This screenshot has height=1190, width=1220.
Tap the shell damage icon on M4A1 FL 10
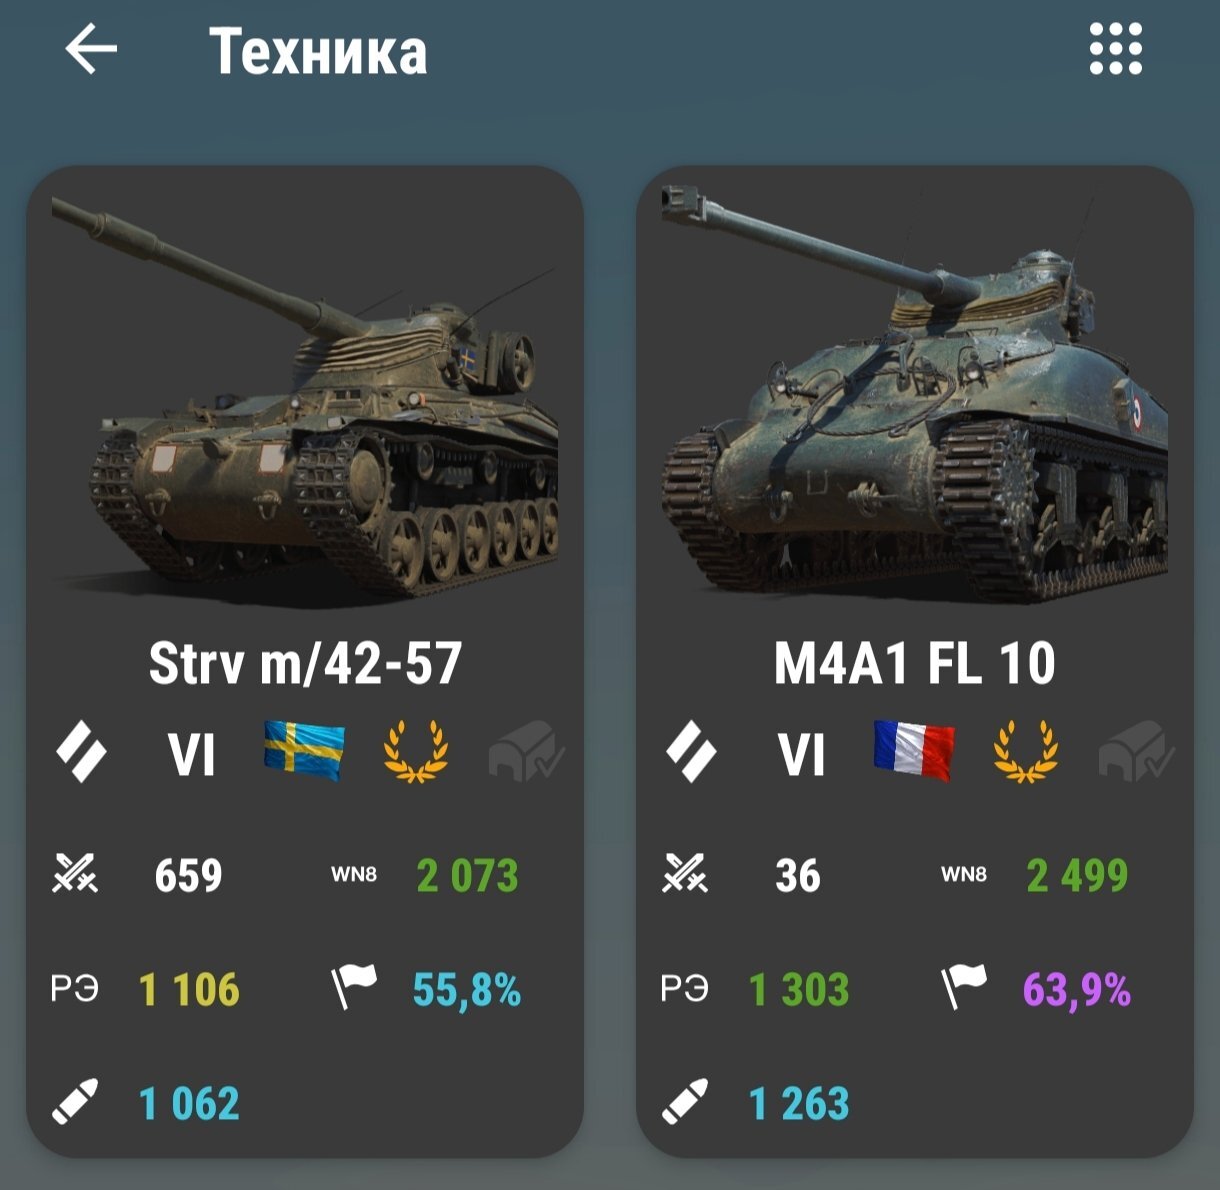point(686,1102)
